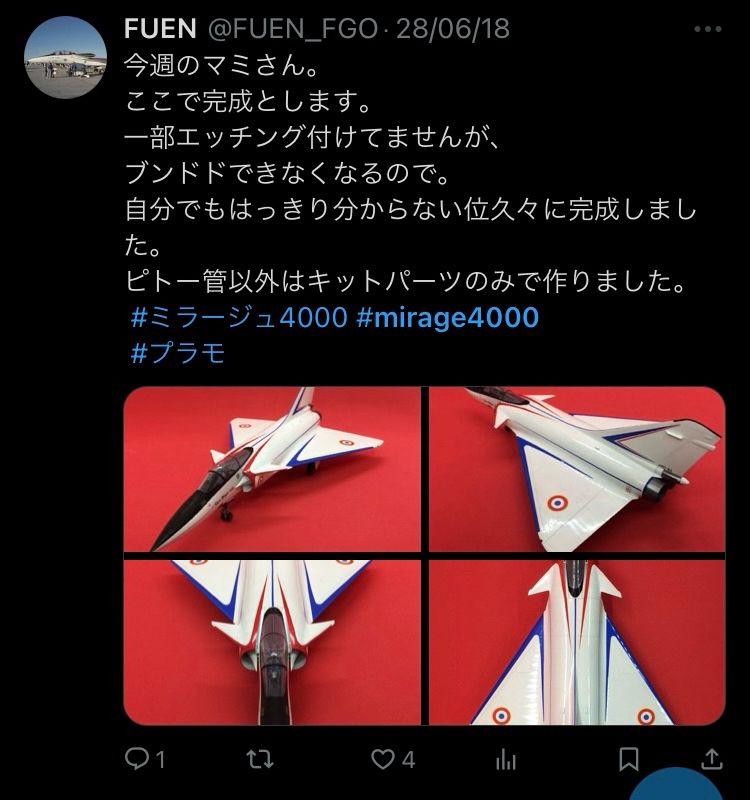Screen dimensions: 750x800
Task: Open the @FUEN_FGO handle
Action: (x=292, y=29)
